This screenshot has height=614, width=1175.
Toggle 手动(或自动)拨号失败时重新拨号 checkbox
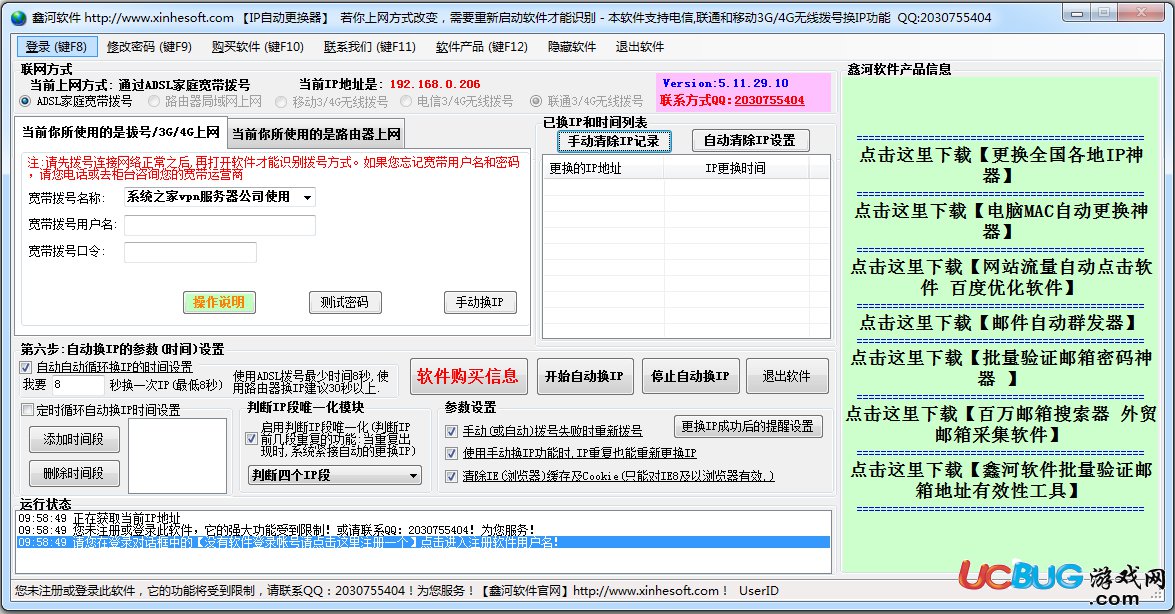coord(451,431)
